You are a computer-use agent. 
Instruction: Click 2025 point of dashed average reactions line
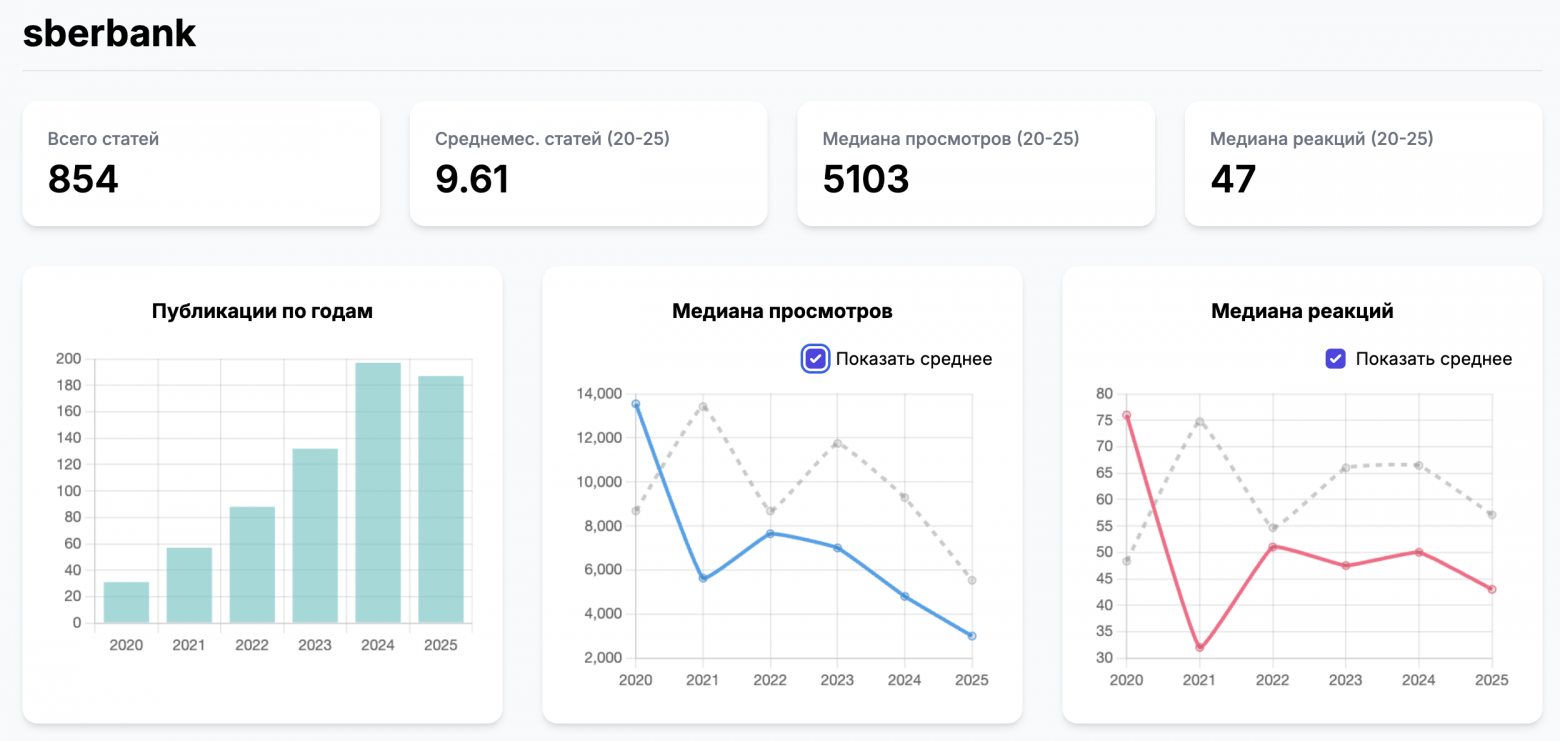(1491, 514)
